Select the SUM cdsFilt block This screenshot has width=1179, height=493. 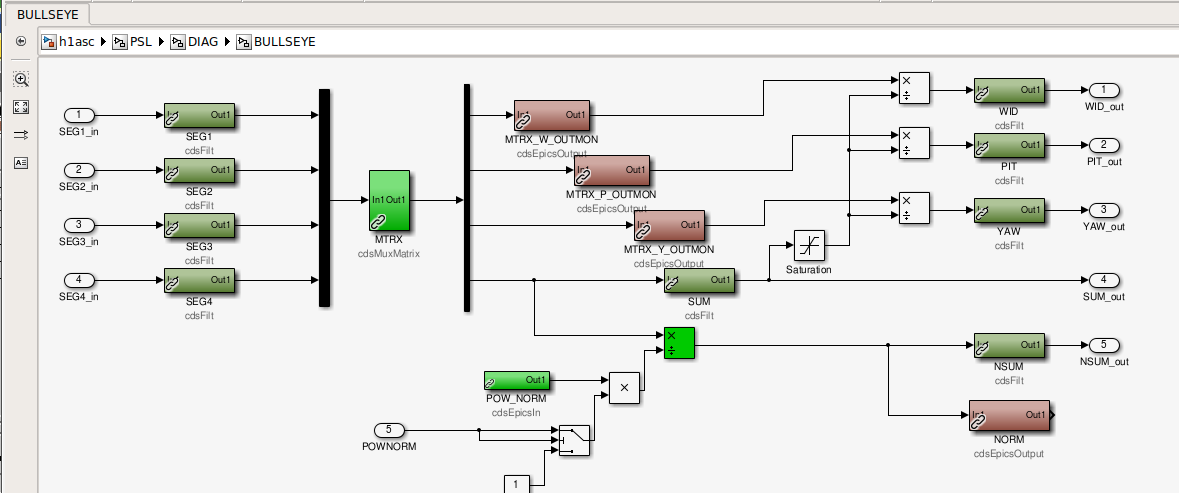pos(699,280)
